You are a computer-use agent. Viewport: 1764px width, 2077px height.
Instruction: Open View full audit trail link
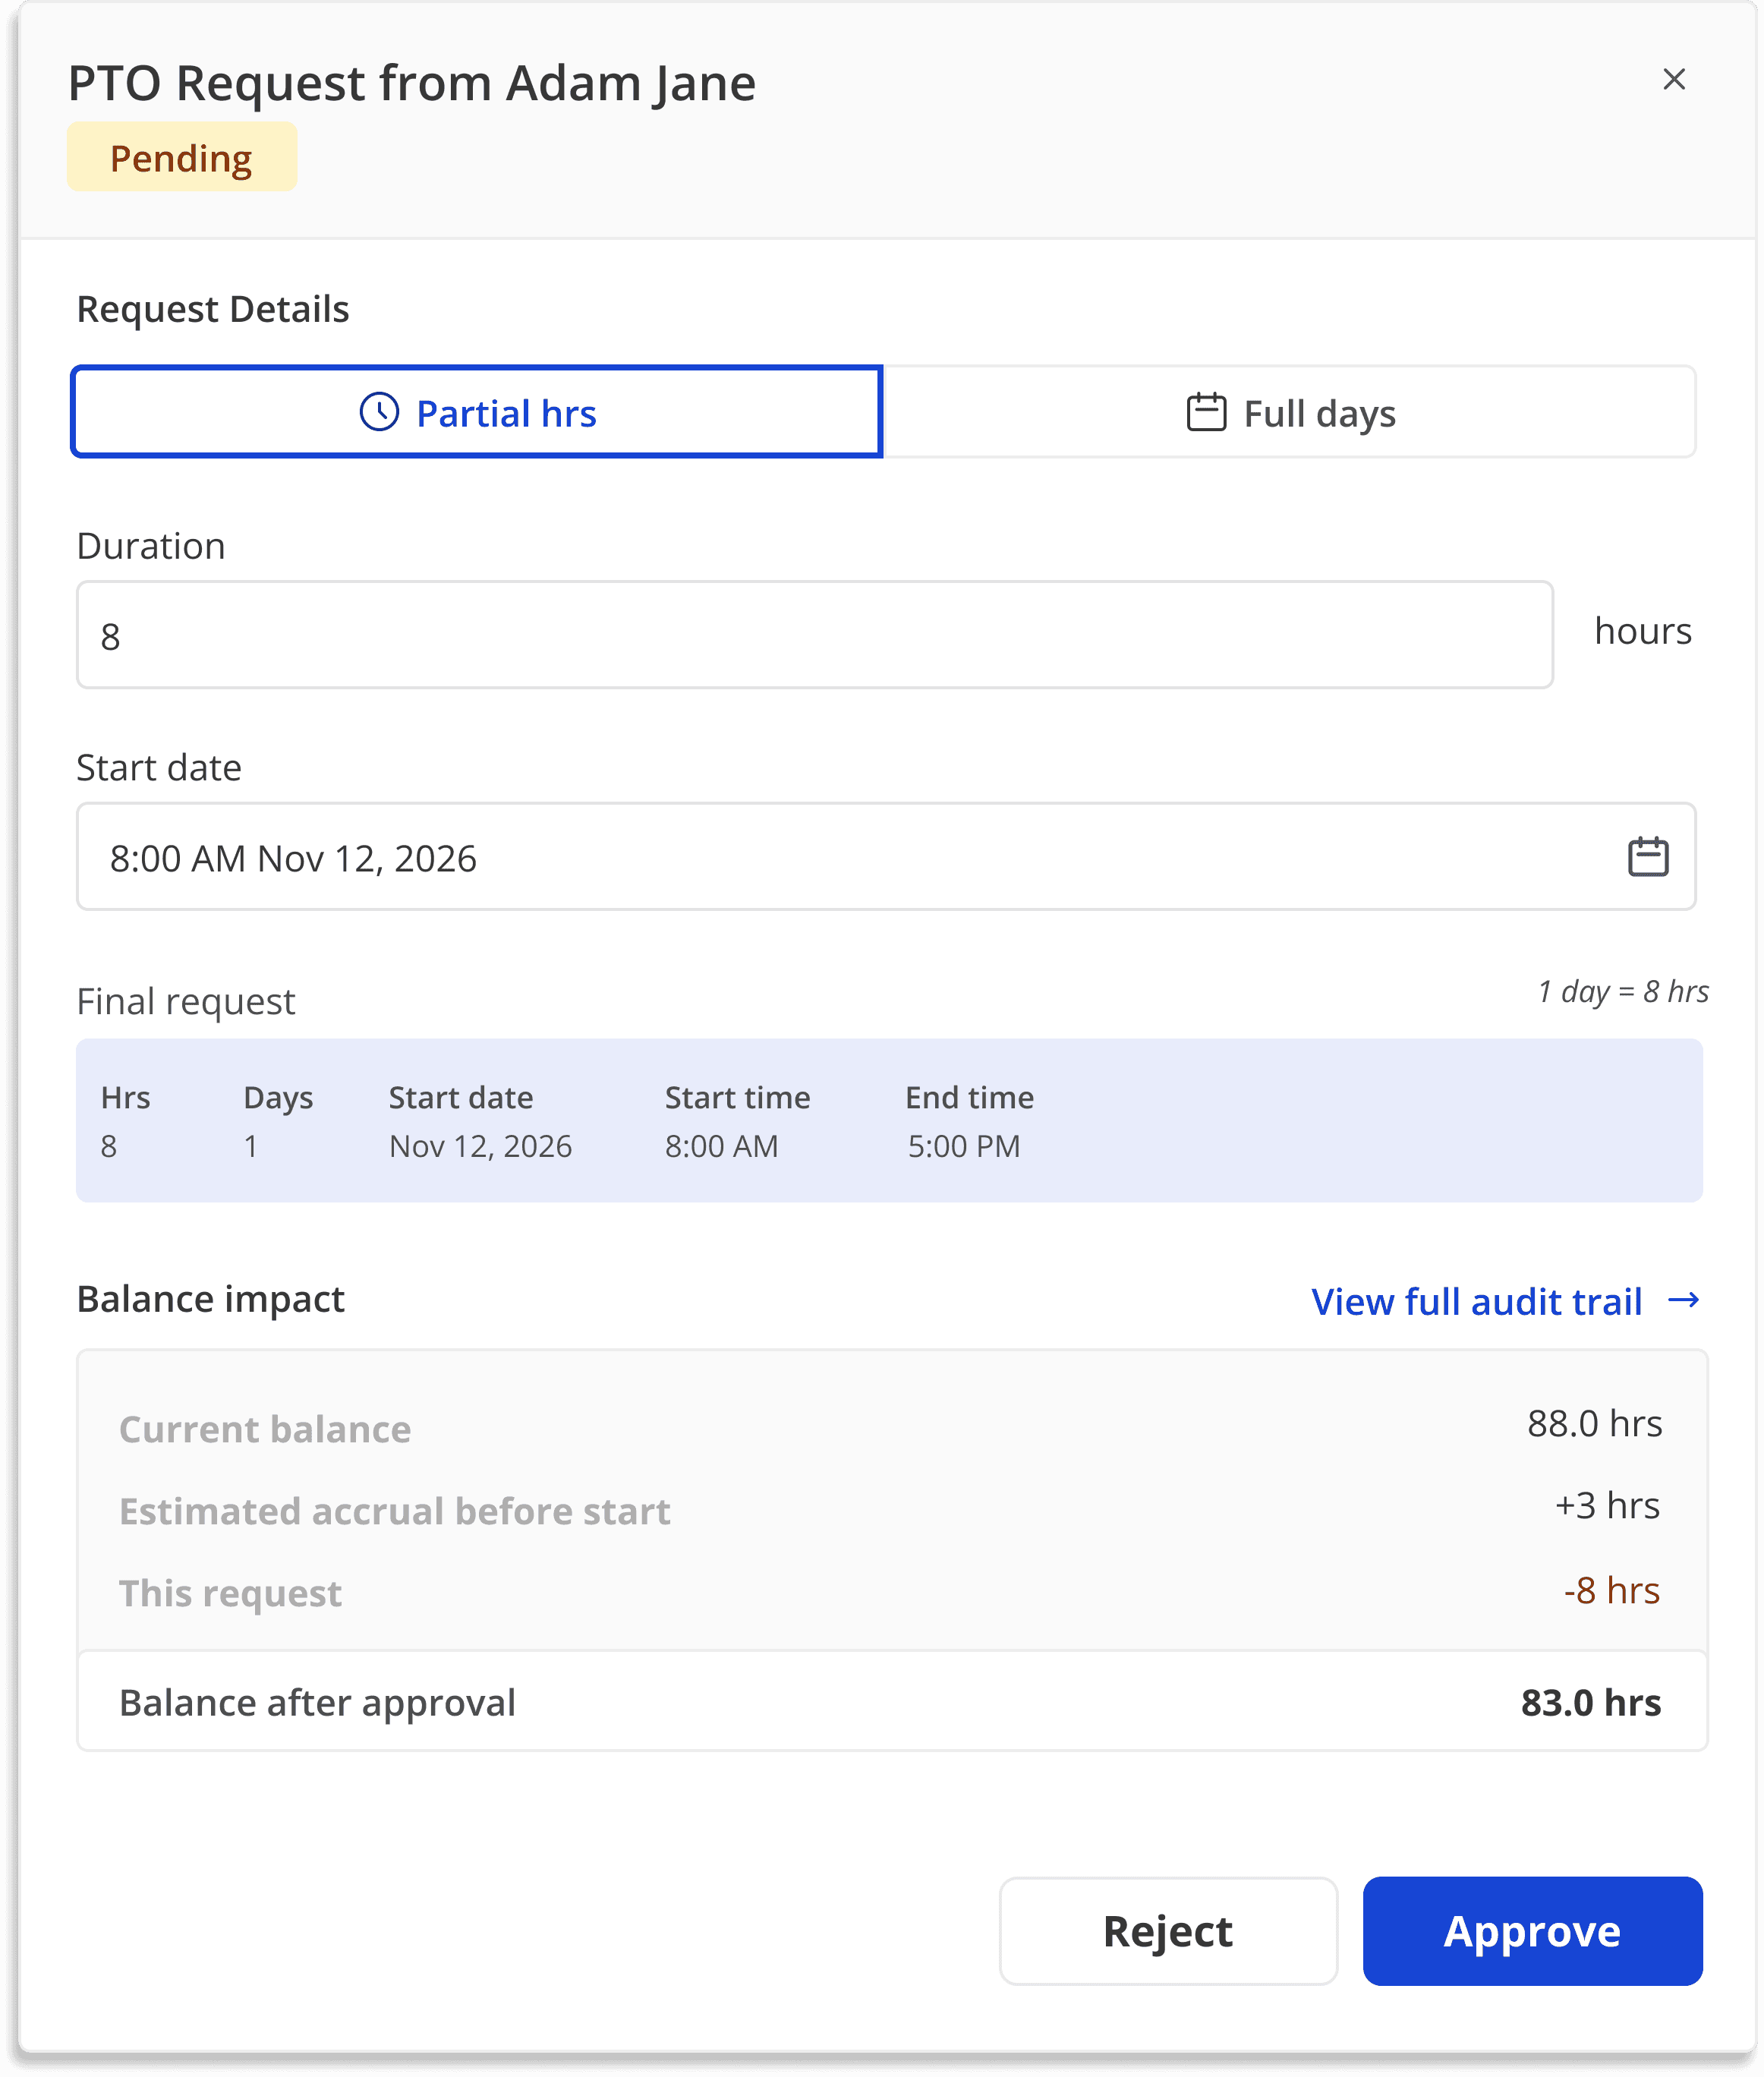click(x=1476, y=1302)
